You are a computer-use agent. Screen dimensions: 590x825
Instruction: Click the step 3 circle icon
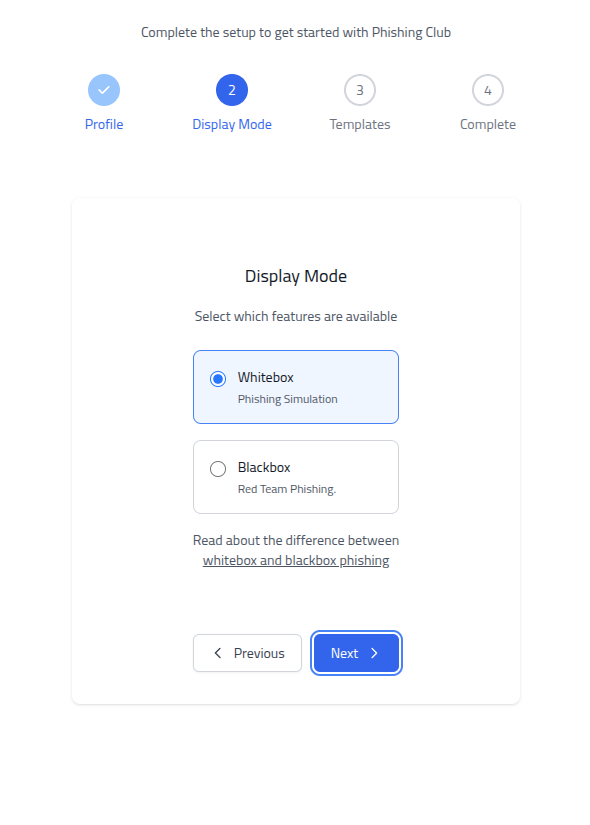[x=360, y=90]
